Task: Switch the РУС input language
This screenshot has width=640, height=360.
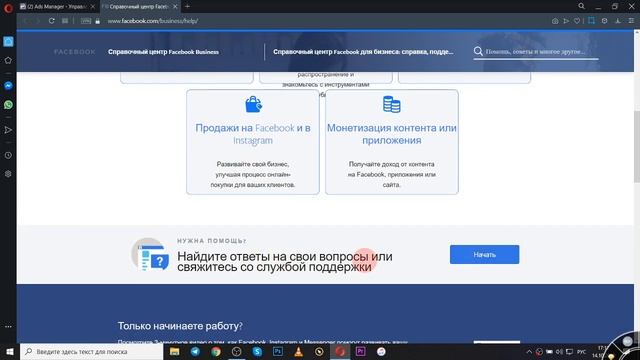Action: coord(582,351)
